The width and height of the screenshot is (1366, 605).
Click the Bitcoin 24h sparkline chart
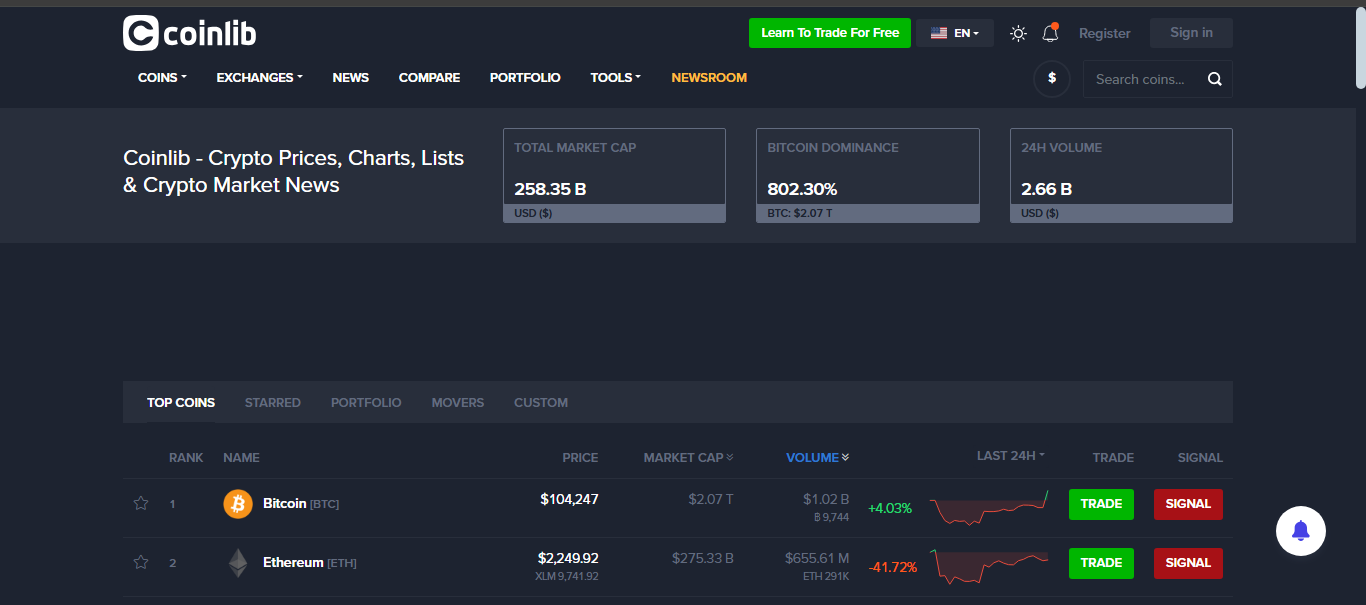pos(989,507)
